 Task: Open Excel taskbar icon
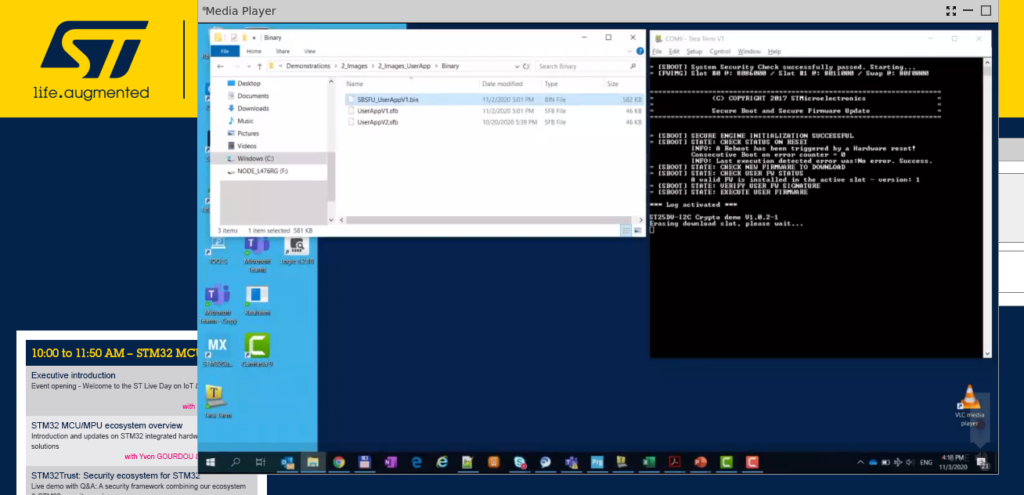tap(648, 462)
